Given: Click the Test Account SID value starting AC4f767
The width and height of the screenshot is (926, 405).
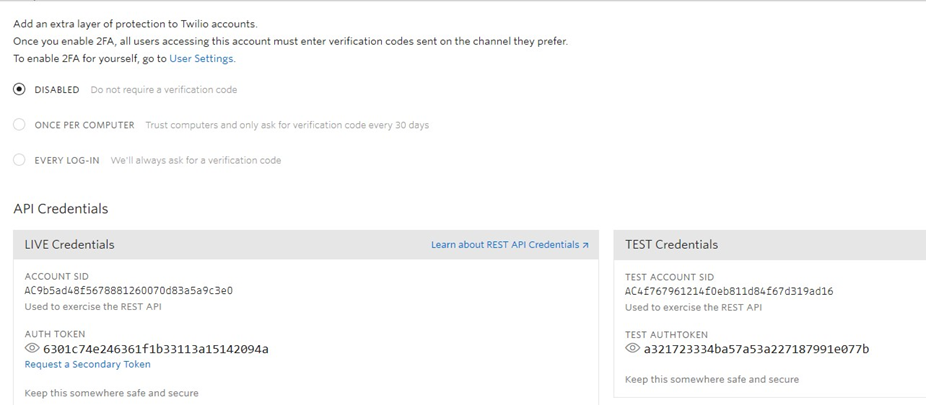Looking at the screenshot, I should coord(729,291).
